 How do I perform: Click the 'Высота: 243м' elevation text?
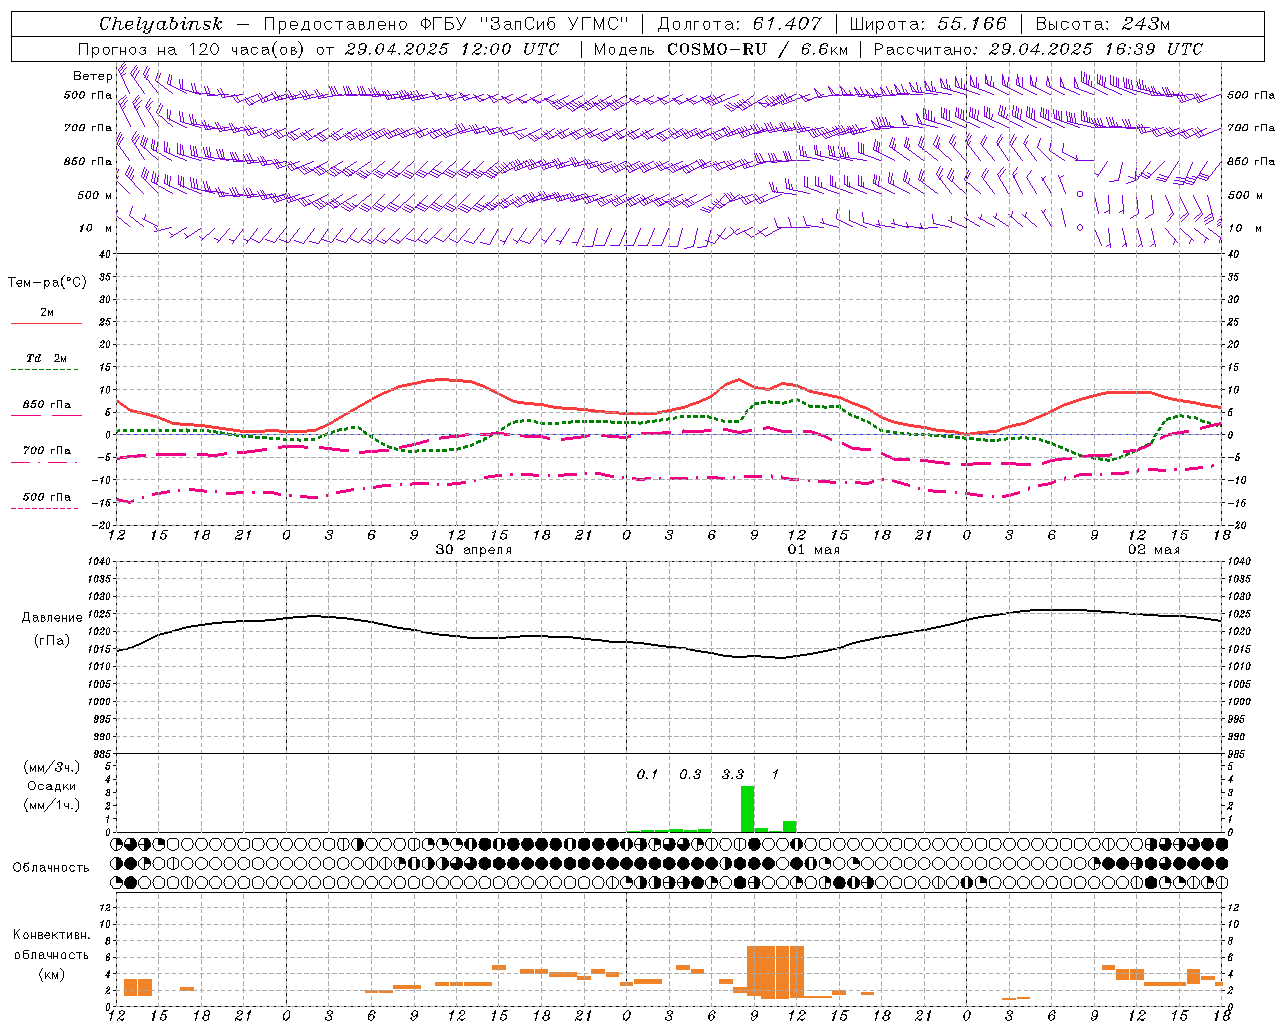1102,24
